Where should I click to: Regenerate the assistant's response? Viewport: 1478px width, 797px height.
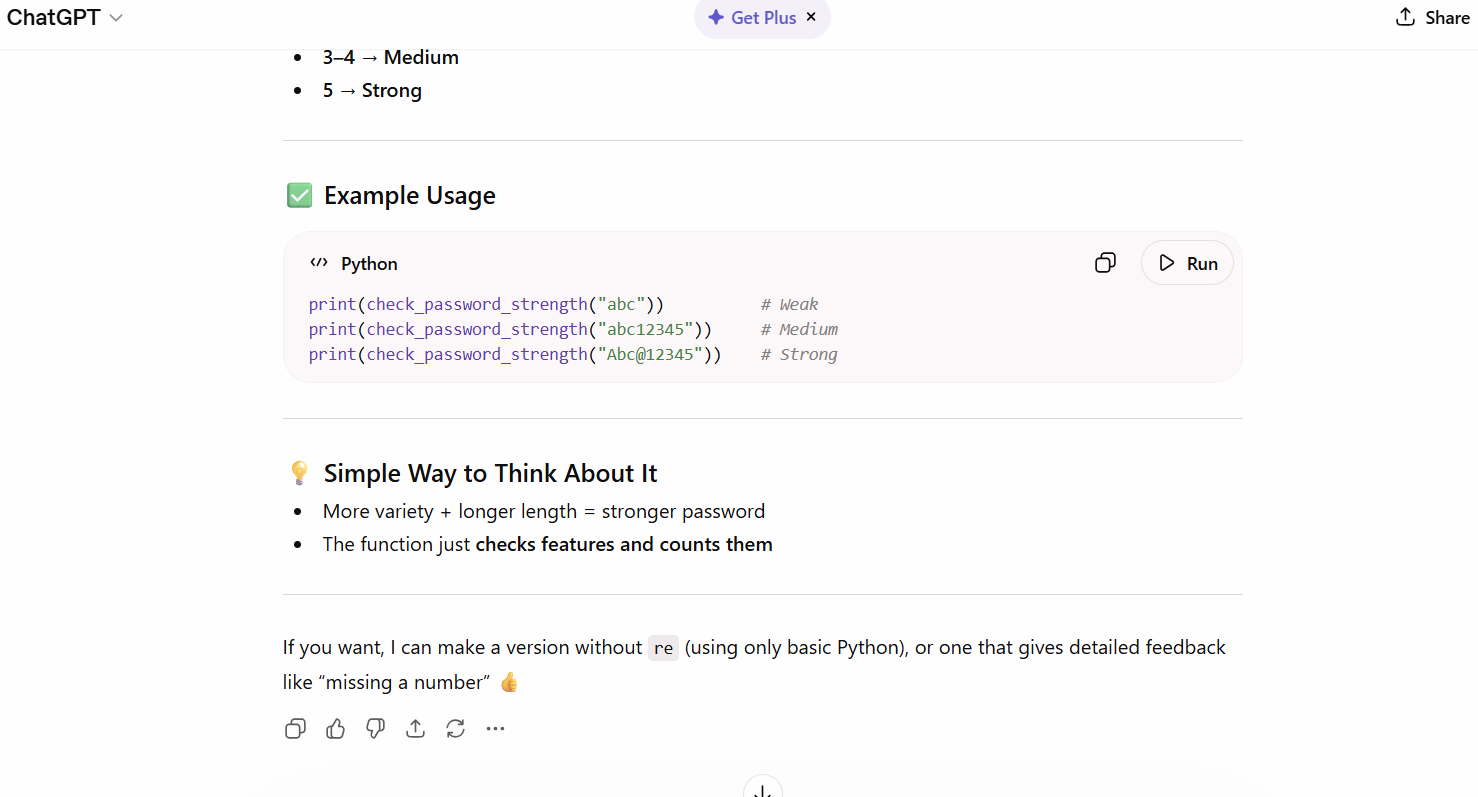click(455, 728)
